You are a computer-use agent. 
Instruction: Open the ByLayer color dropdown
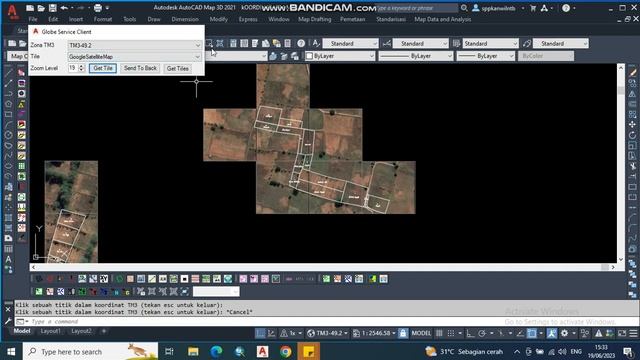tap(340, 56)
